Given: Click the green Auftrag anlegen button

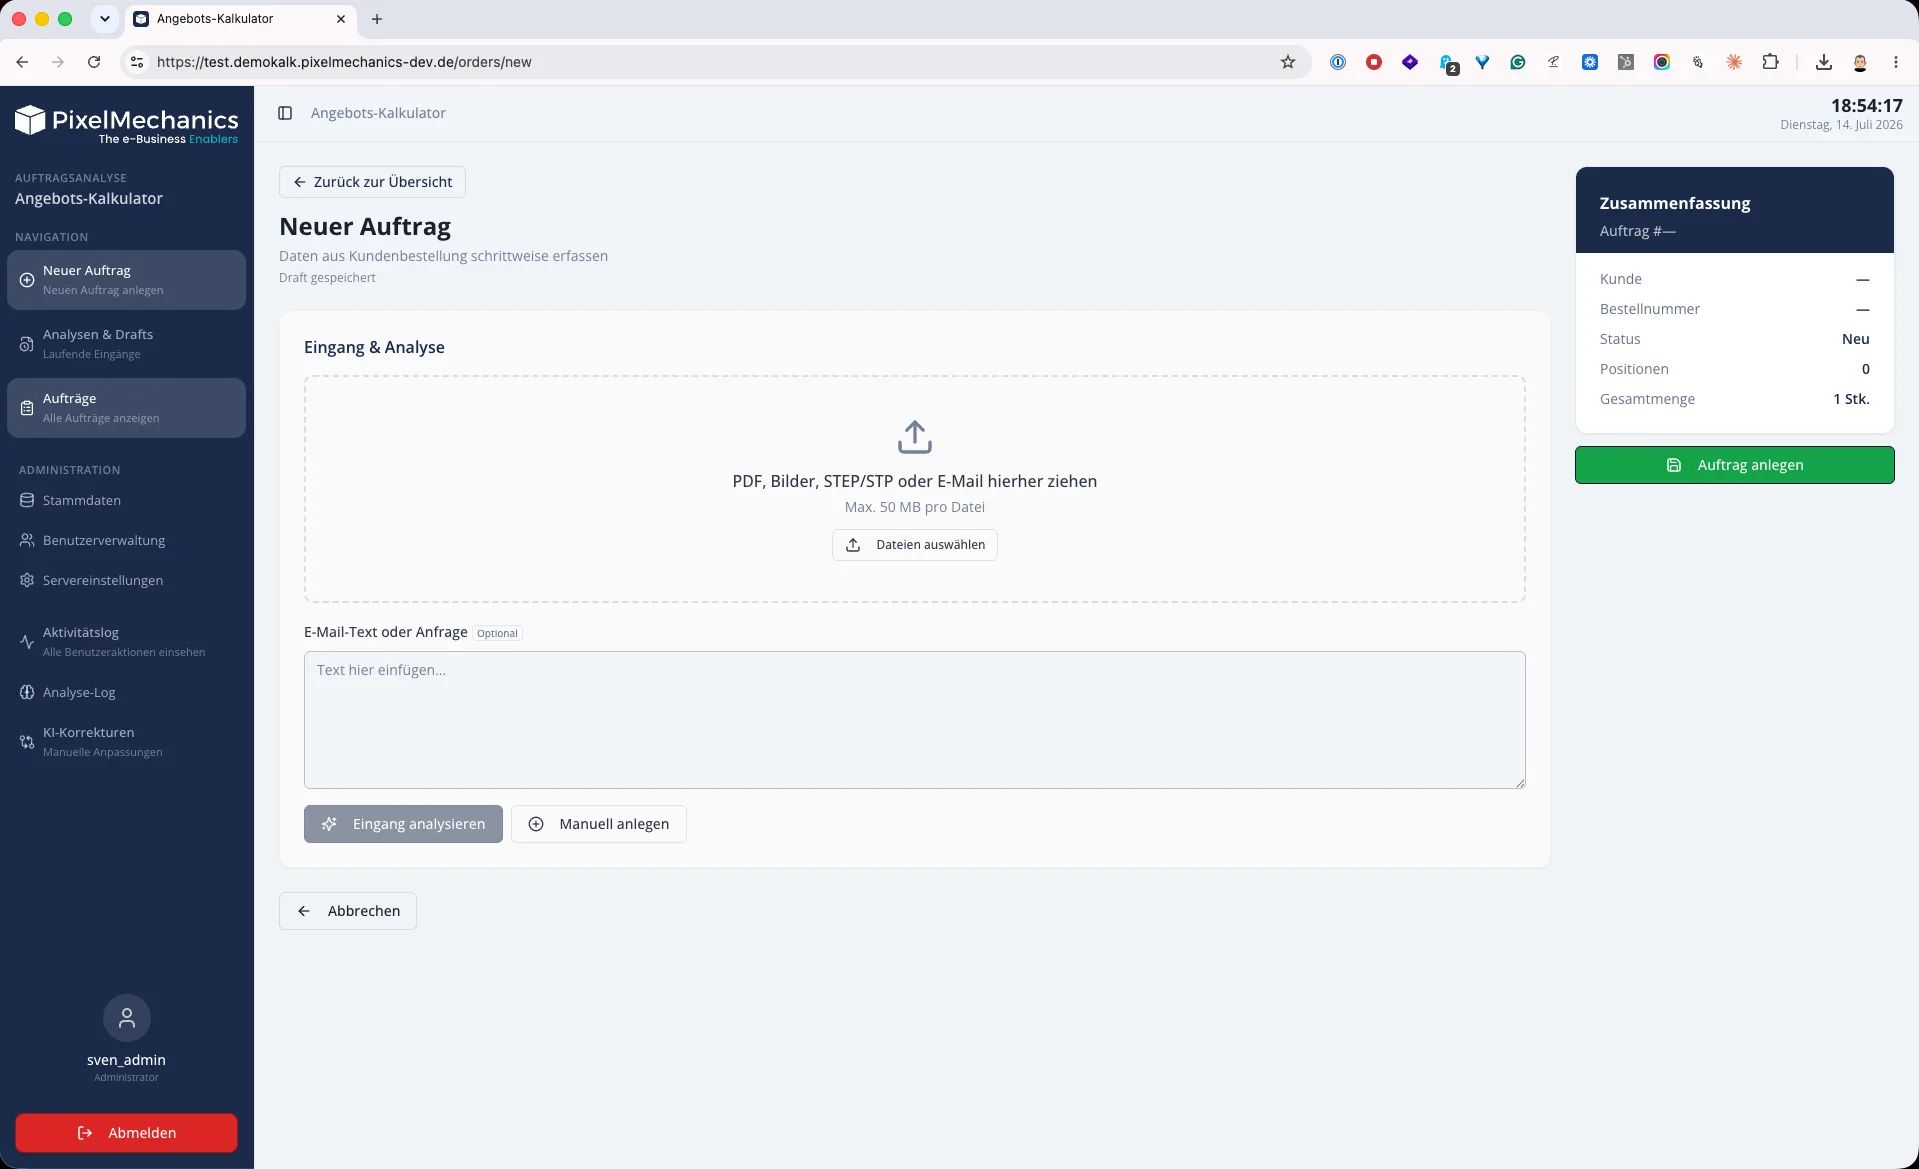Looking at the screenshot, I should (x=1734, y=465).
